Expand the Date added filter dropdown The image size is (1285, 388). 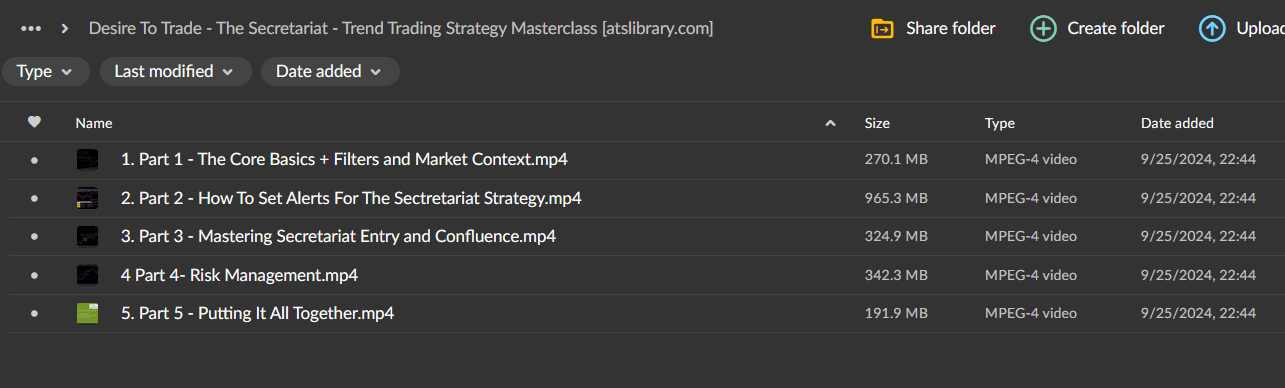(330, 71)
